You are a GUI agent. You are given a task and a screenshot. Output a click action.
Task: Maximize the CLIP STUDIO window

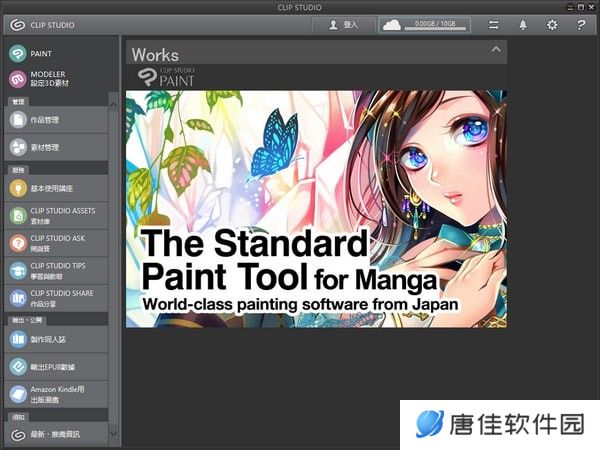(x=580, y=7)
